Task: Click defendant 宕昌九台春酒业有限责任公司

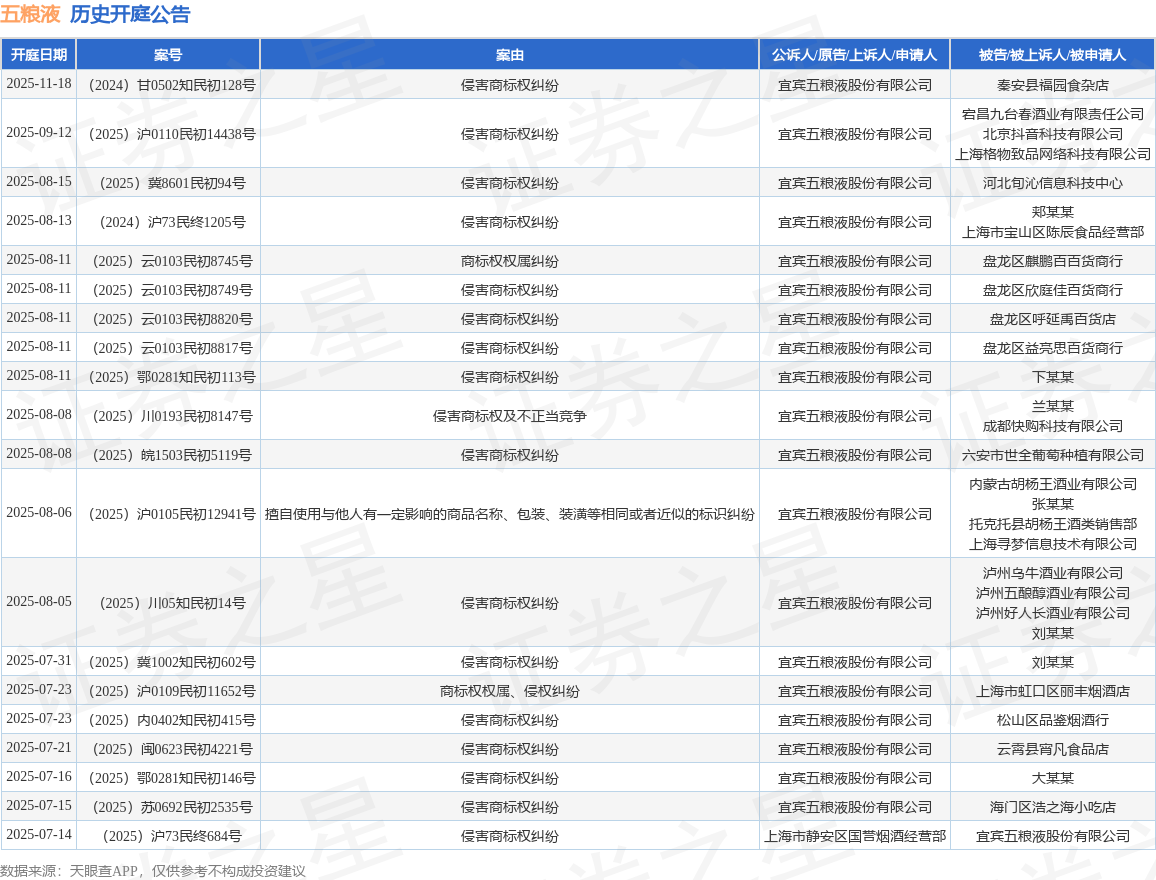Action: coord(1052,114)
